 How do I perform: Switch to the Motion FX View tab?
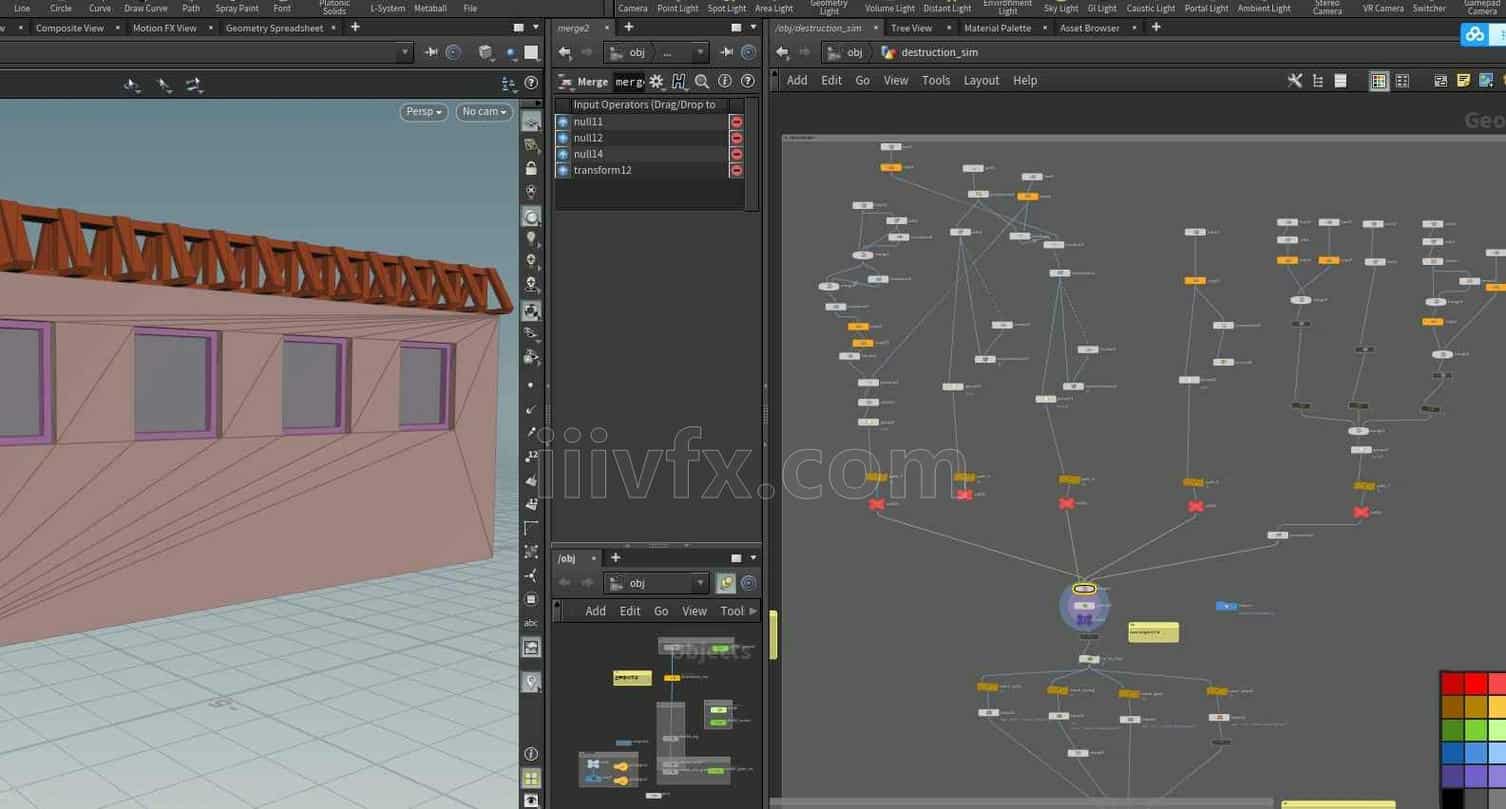click(165, 28)
